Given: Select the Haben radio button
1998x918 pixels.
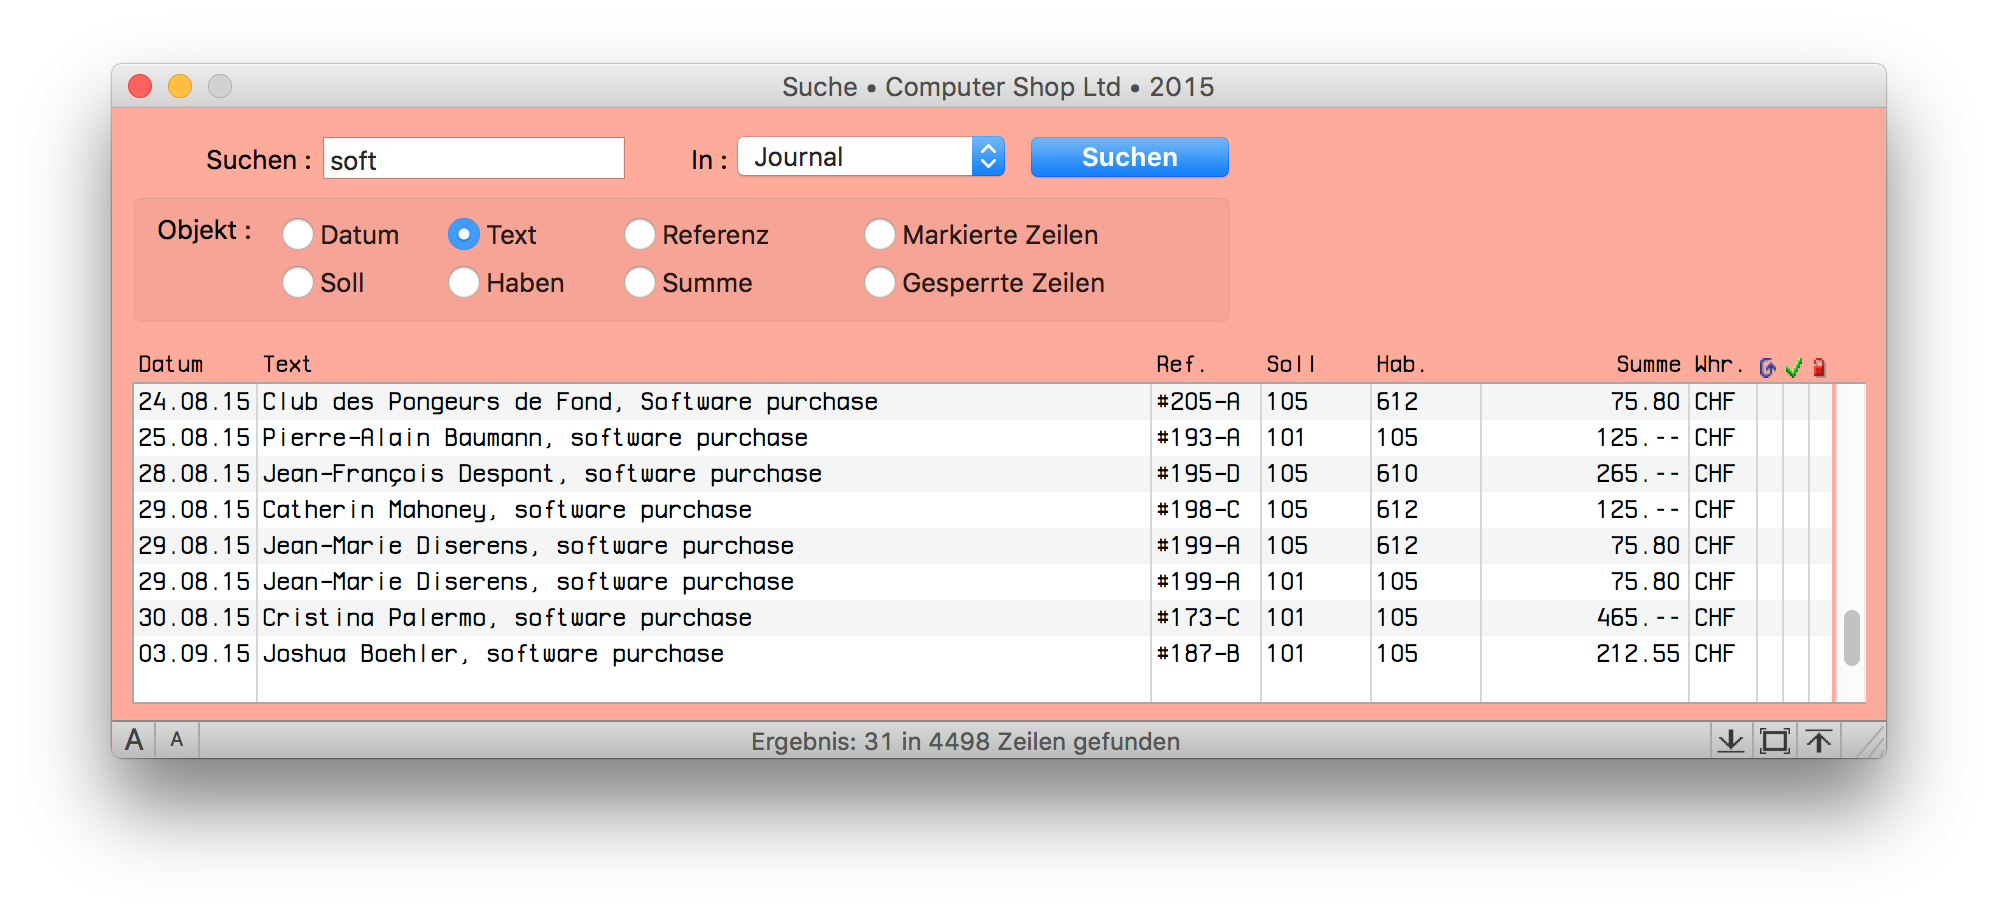Looking at the screenshot, I should (464, 283).
